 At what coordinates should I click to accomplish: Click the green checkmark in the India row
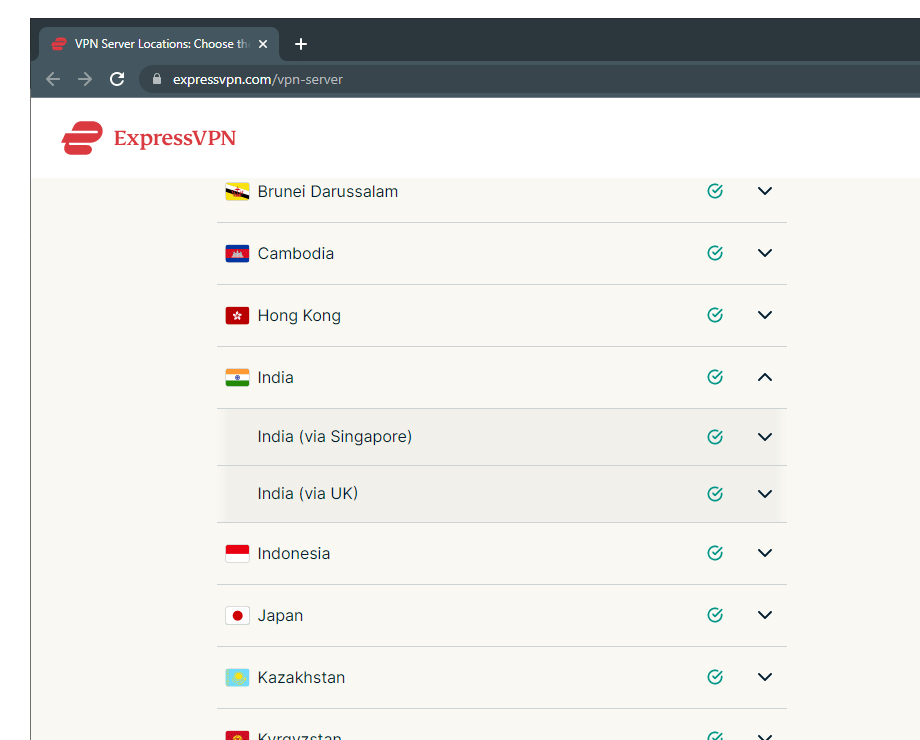point(715,377)
